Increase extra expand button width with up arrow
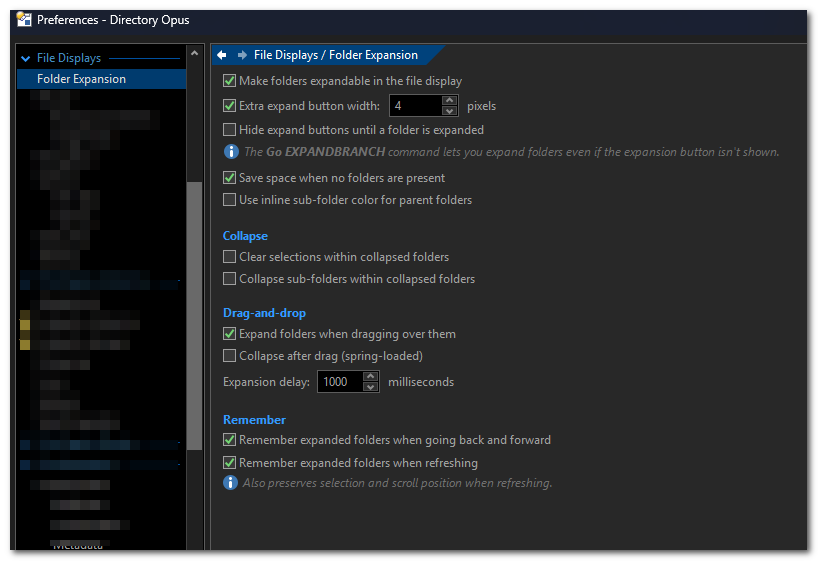818x561 pixels. [449, 100]
